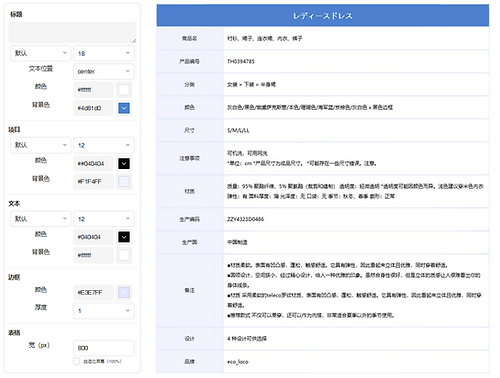This screenshot has width=500, height=378.
Task: Click the blue table header title
Action: (322, 16)
